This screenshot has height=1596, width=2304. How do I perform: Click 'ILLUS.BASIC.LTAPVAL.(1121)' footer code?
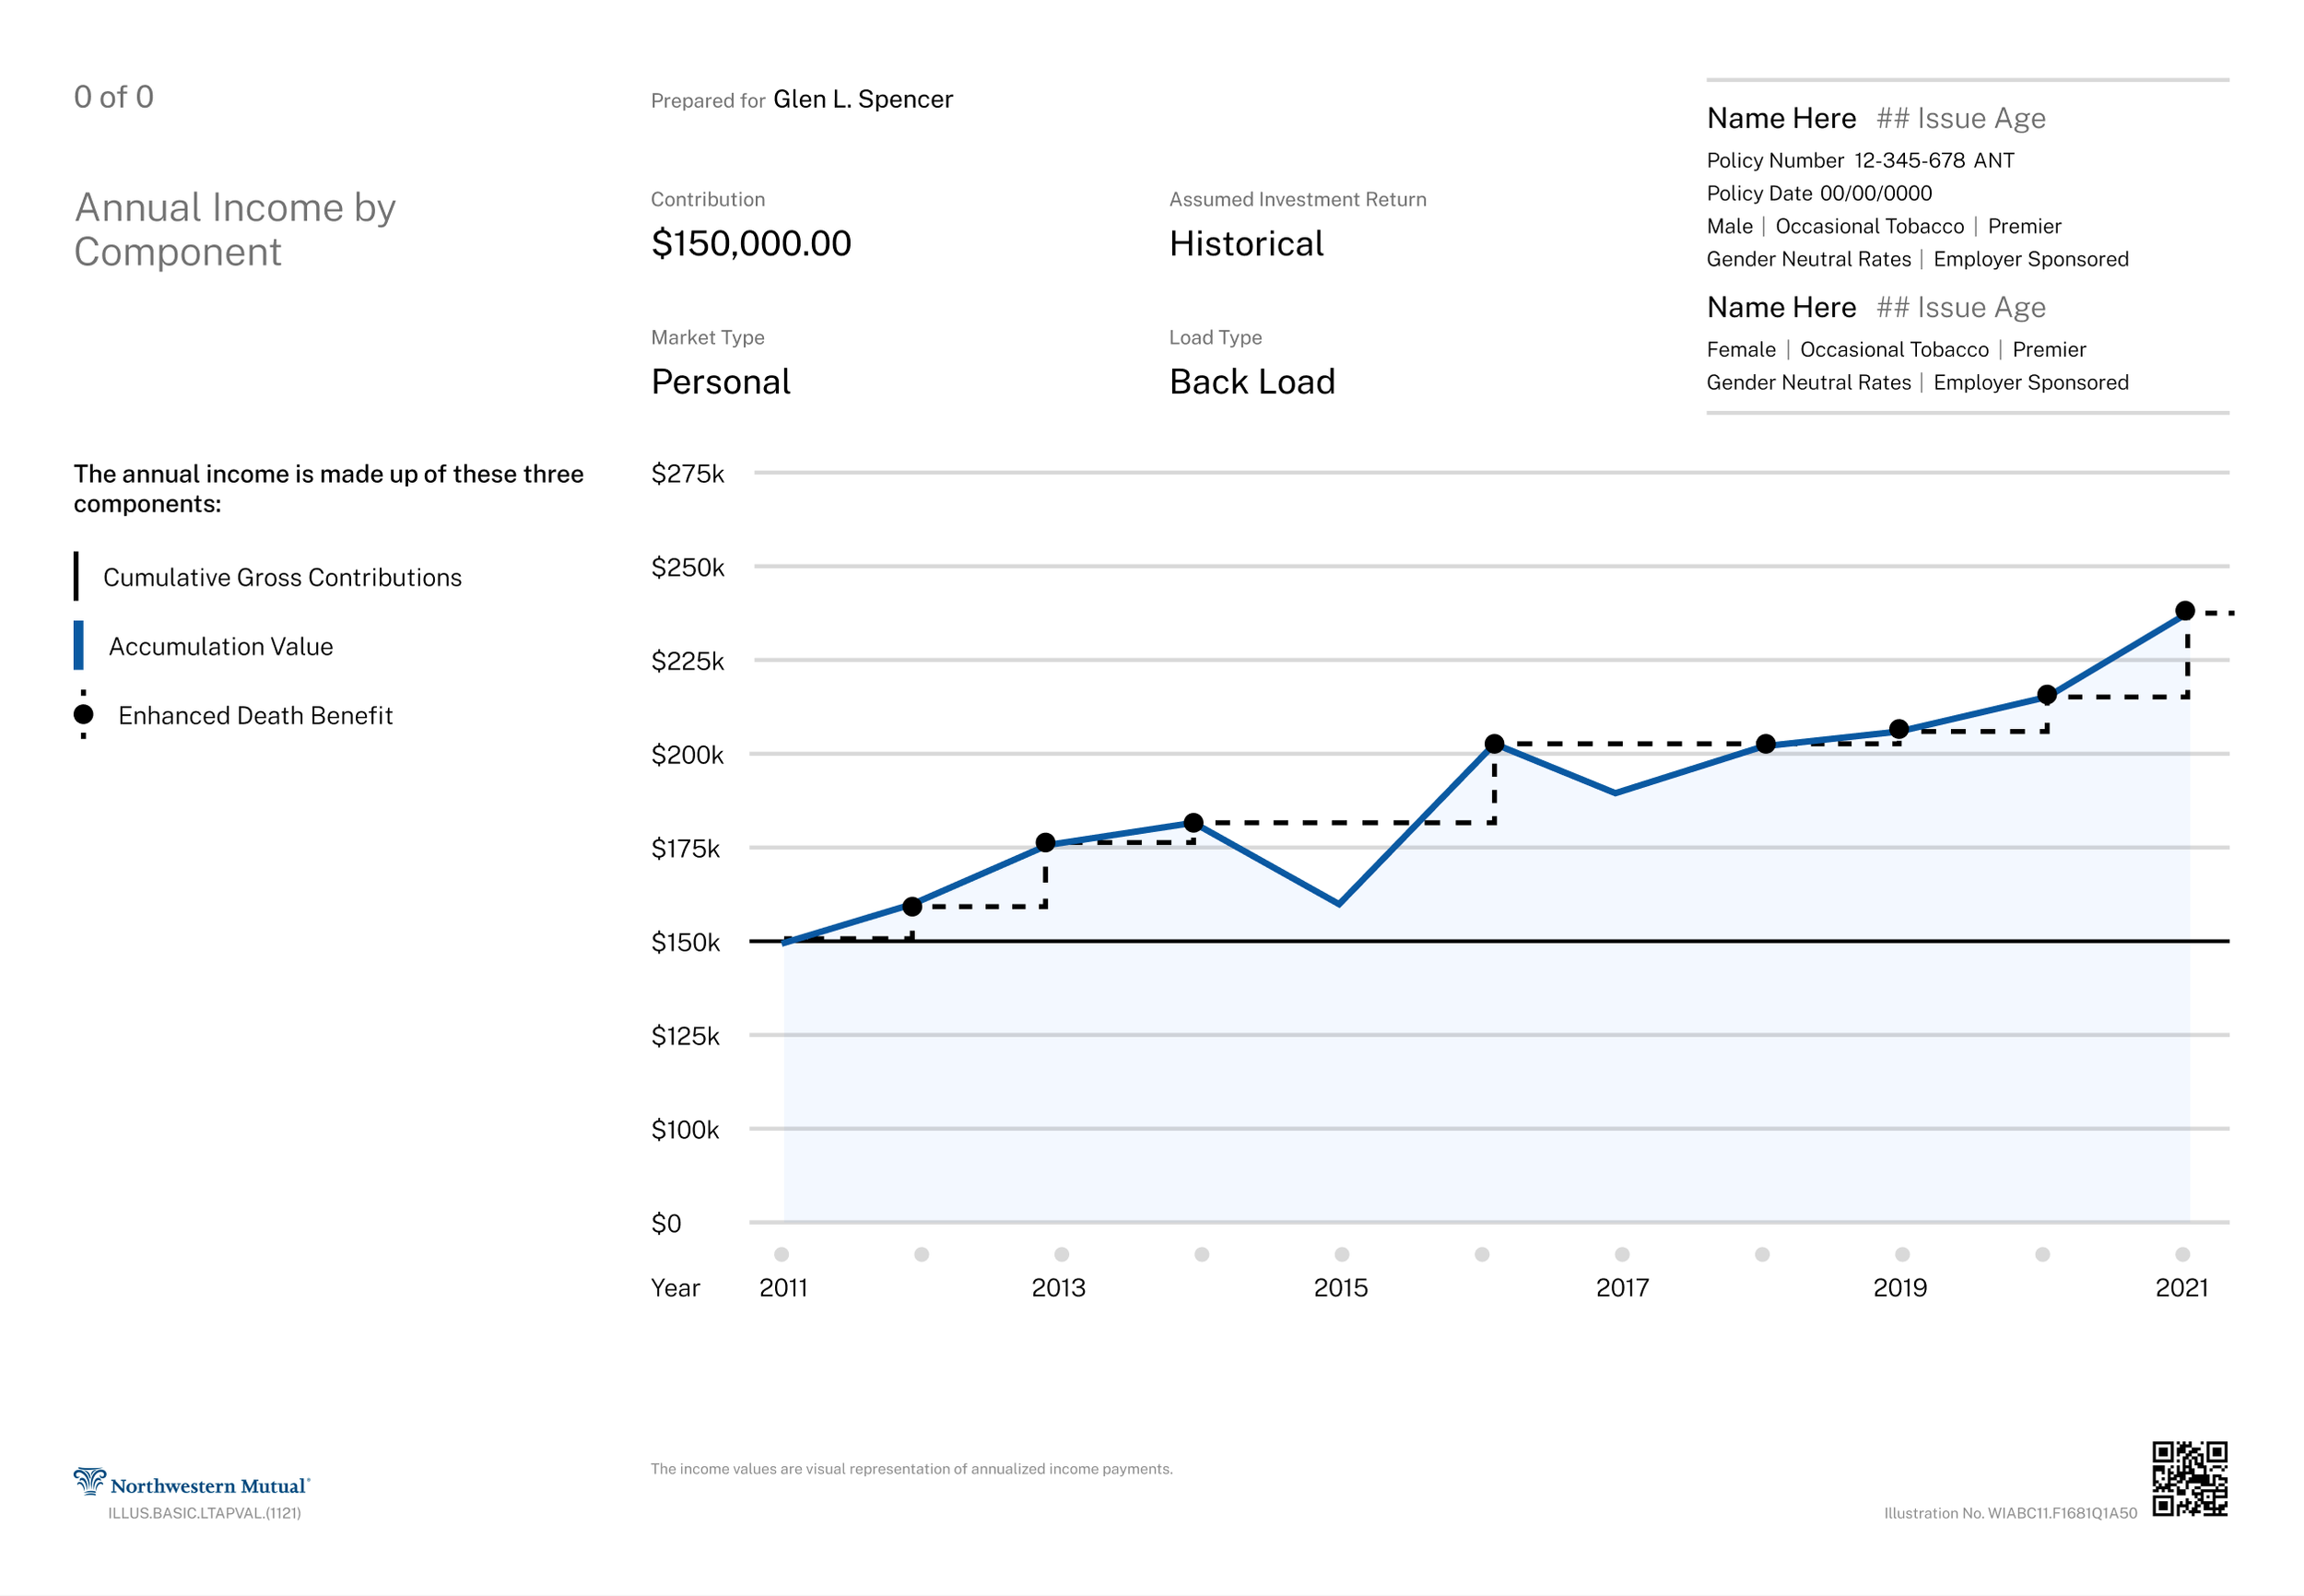point(204,1513)
